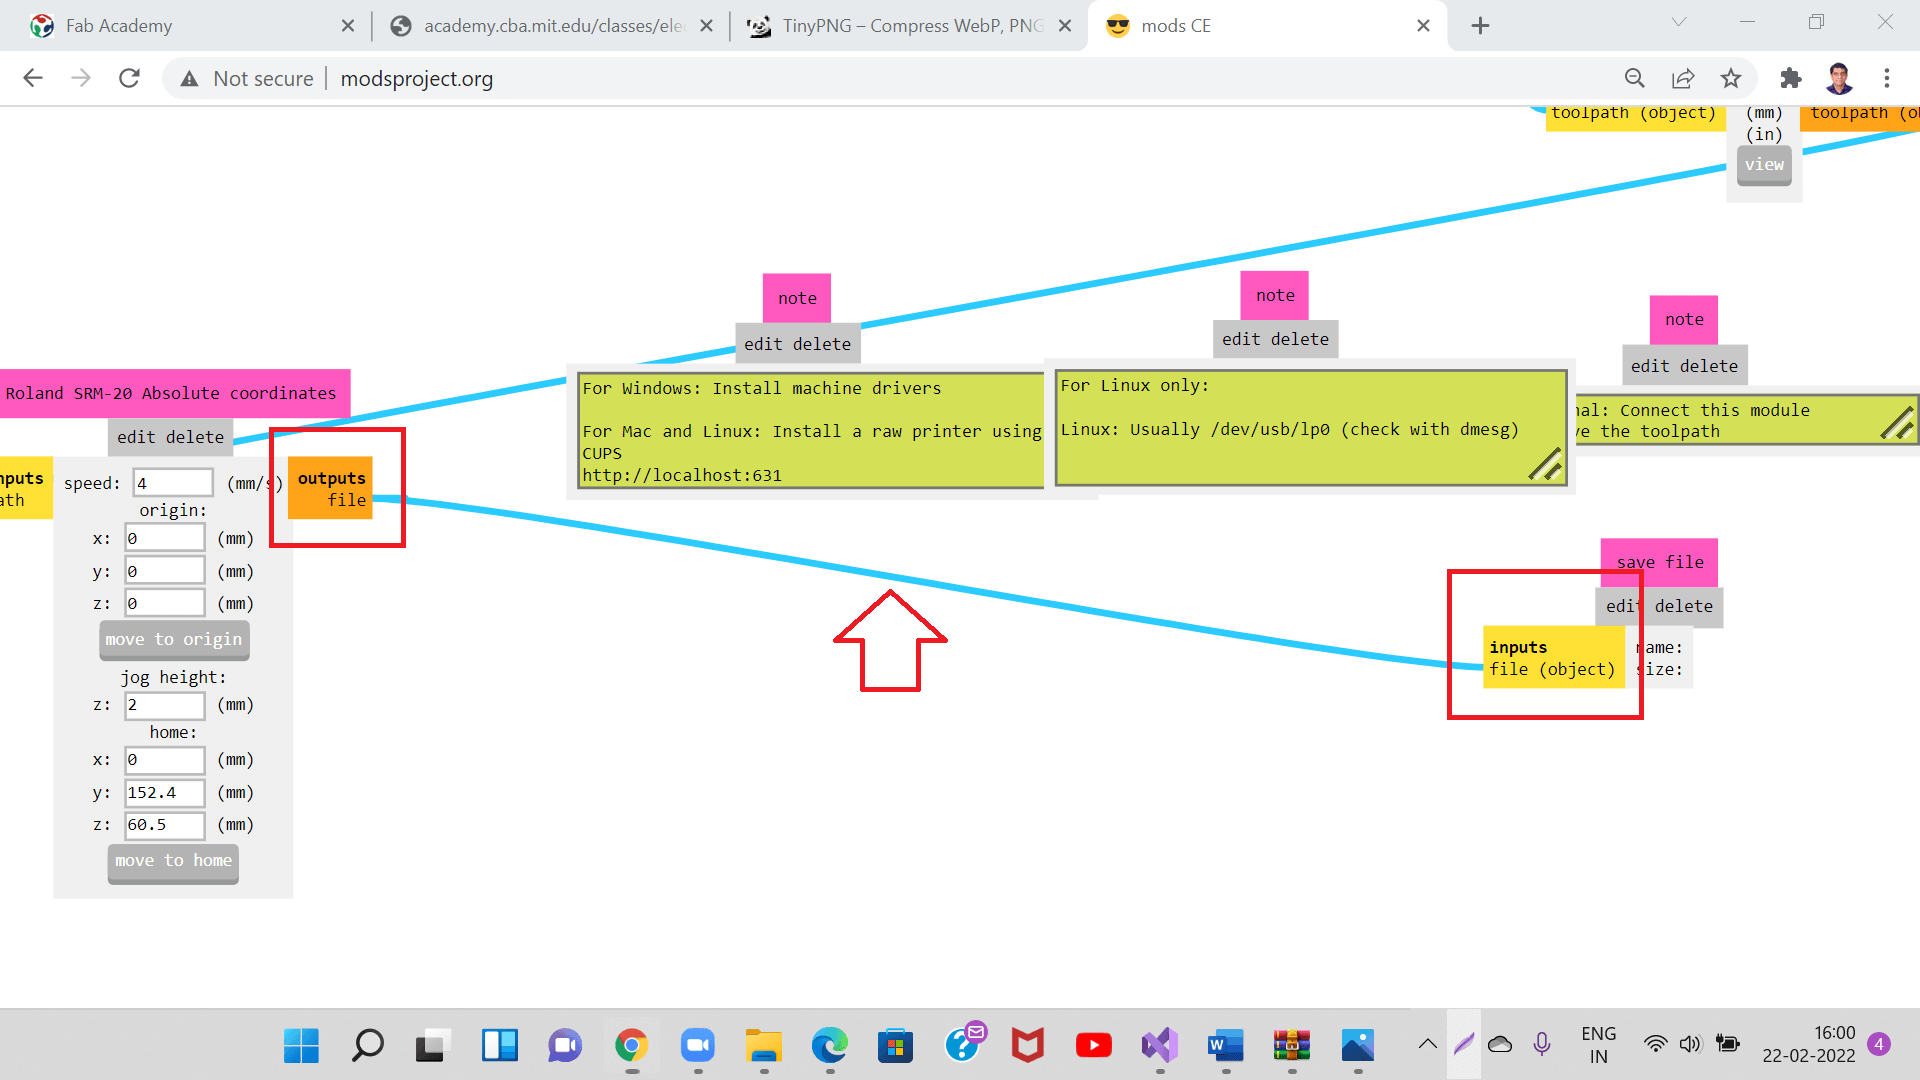The image size is (1920, 1080).
Task: Click the origin y input field
Action: click(165, 571)
